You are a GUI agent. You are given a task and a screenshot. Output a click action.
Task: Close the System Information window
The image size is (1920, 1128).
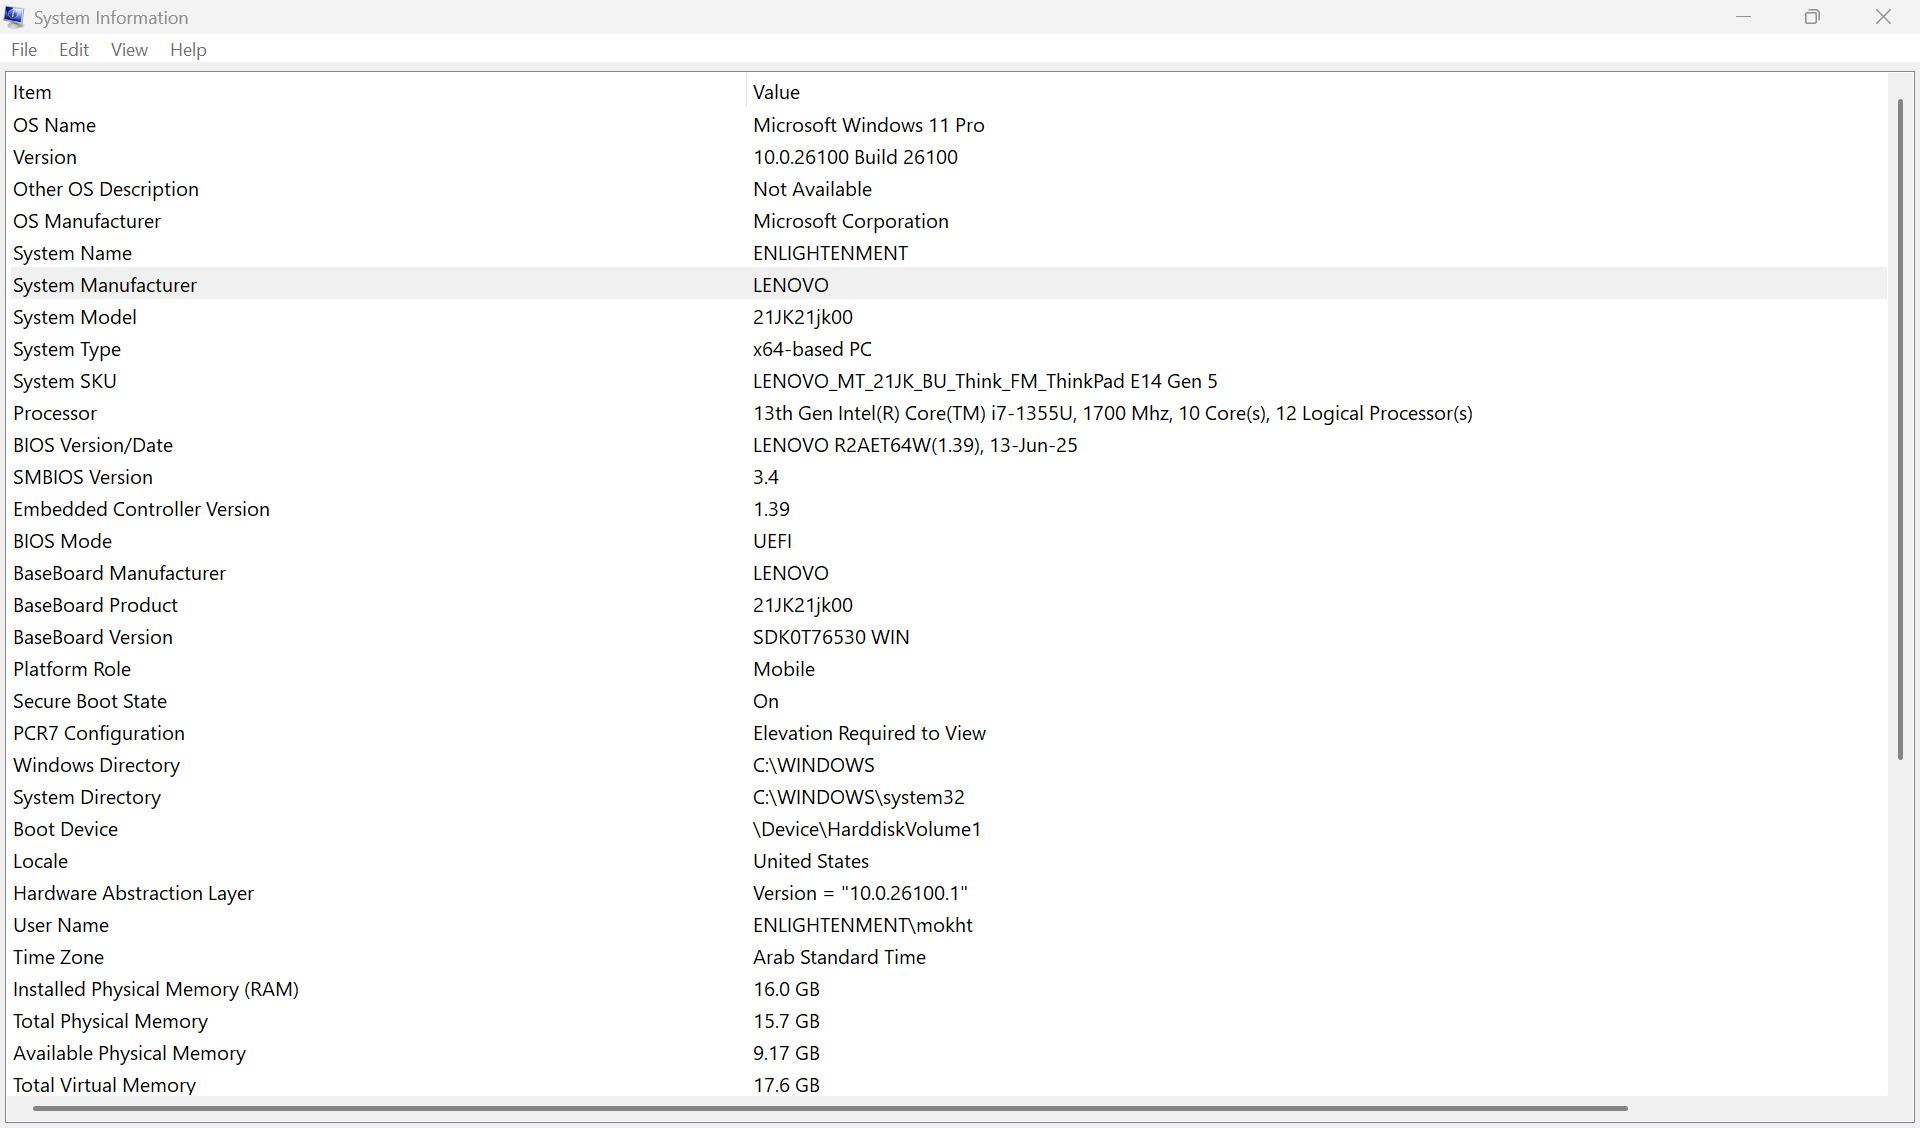(x=1883, y=17)
